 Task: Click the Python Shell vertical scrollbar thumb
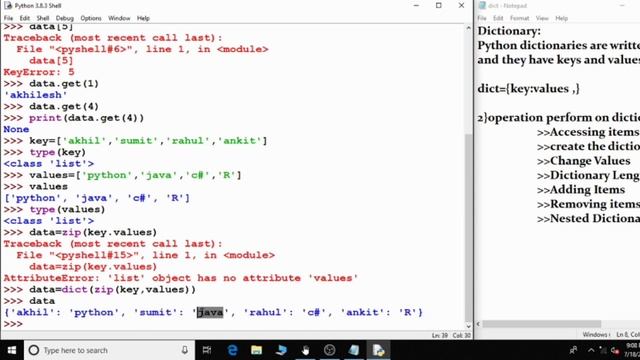pos(468,227)
